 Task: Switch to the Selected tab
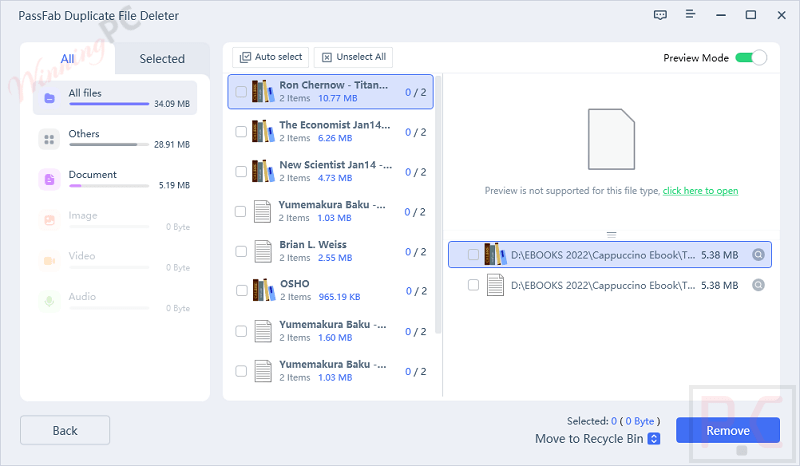tap(162, 59)
